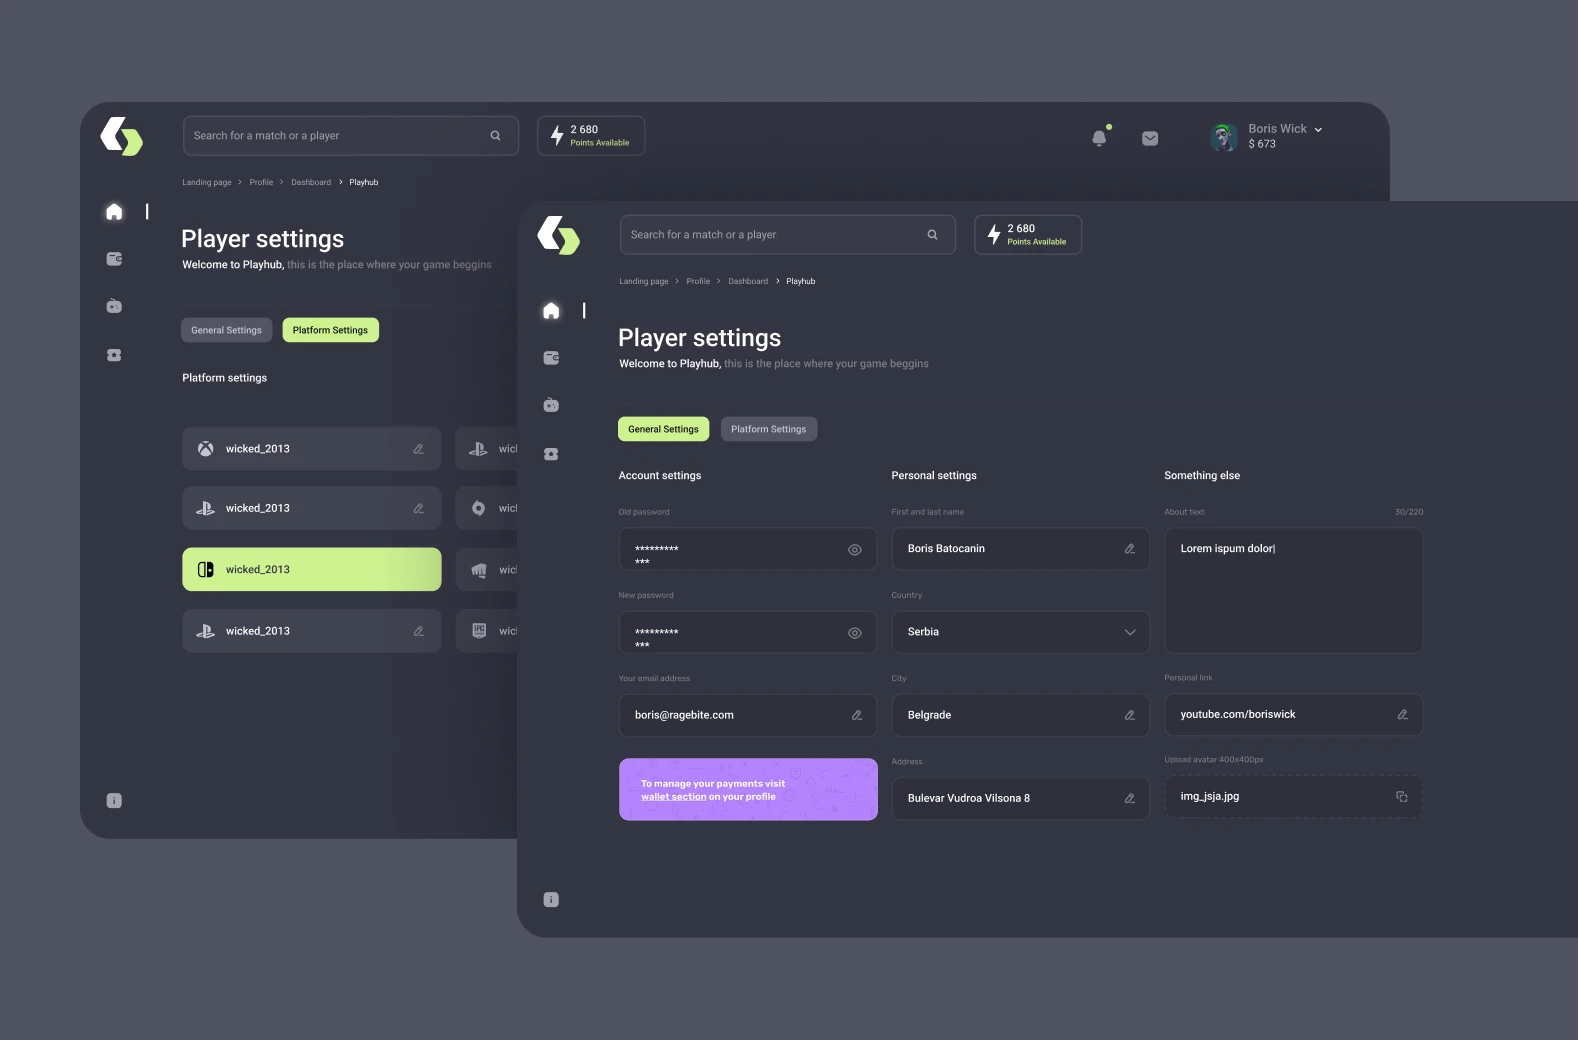
Task: Click the Something else heading
Action: point(1202,476)
